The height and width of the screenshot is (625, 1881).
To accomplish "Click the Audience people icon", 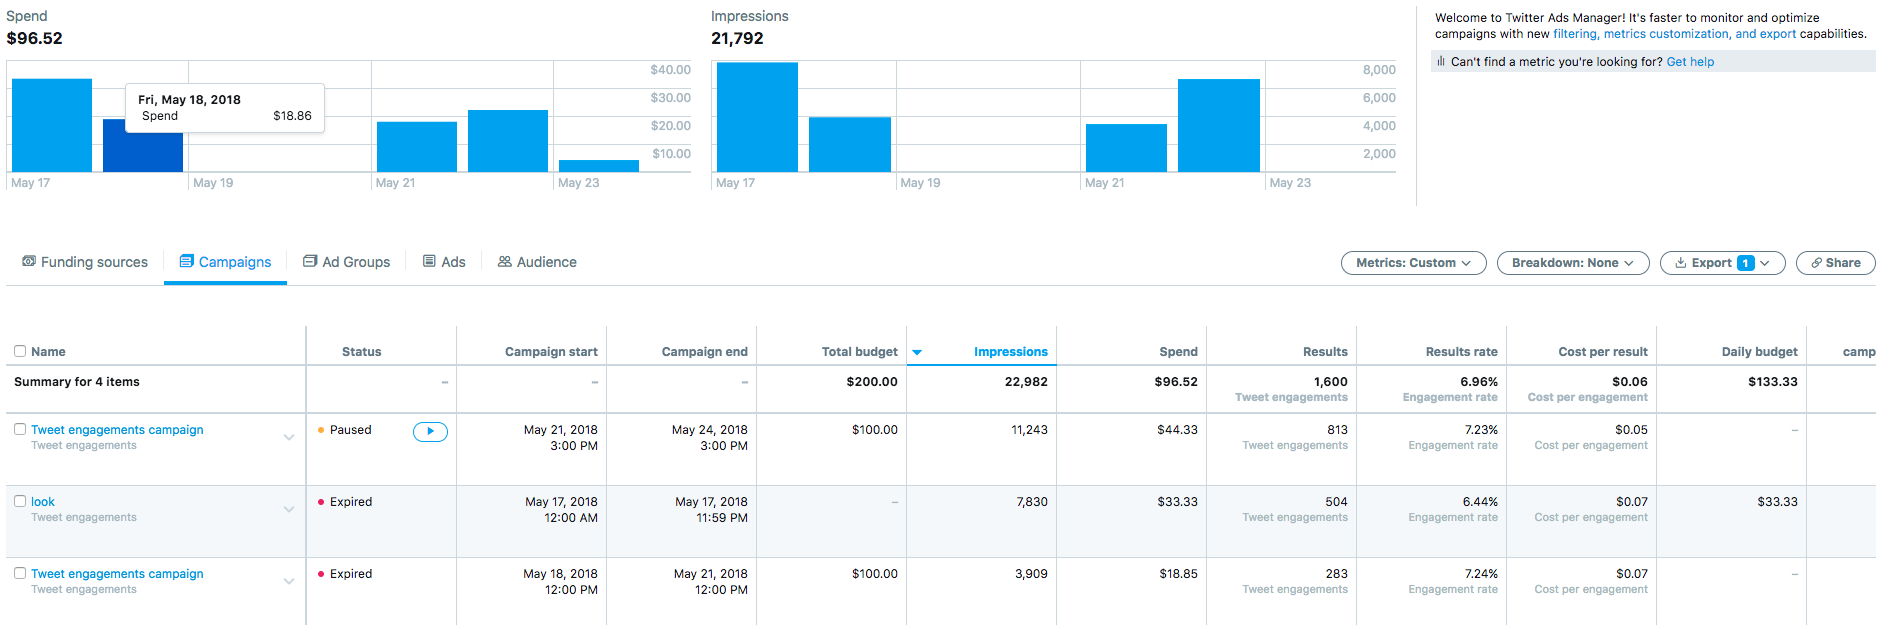I will (x=505, y=261).
